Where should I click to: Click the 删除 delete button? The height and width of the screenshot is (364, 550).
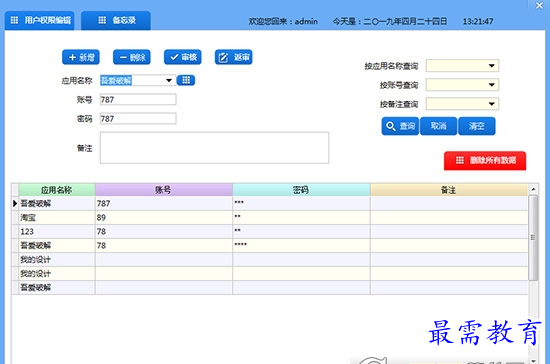[x=132, y=57]
